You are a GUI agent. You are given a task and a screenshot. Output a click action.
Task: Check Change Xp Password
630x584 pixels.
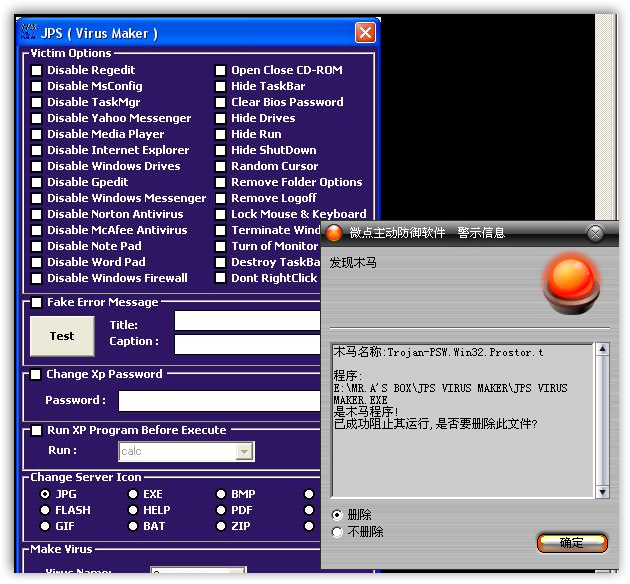[36, 374]
